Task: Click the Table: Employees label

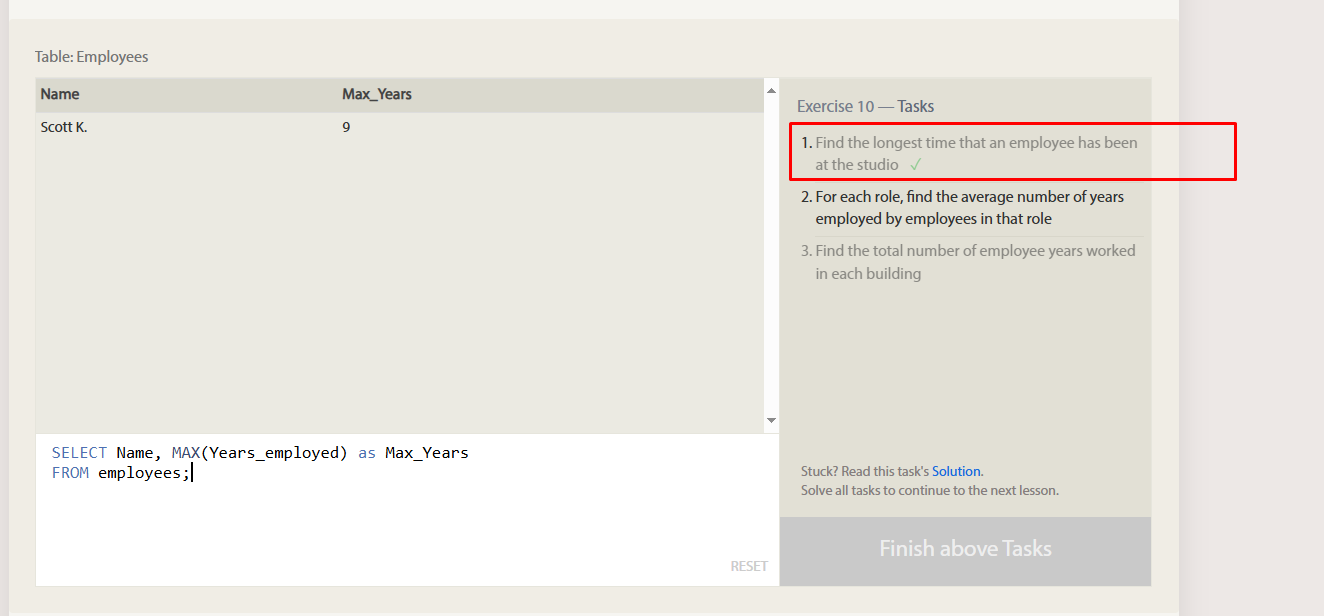Action: pos(91,57)
